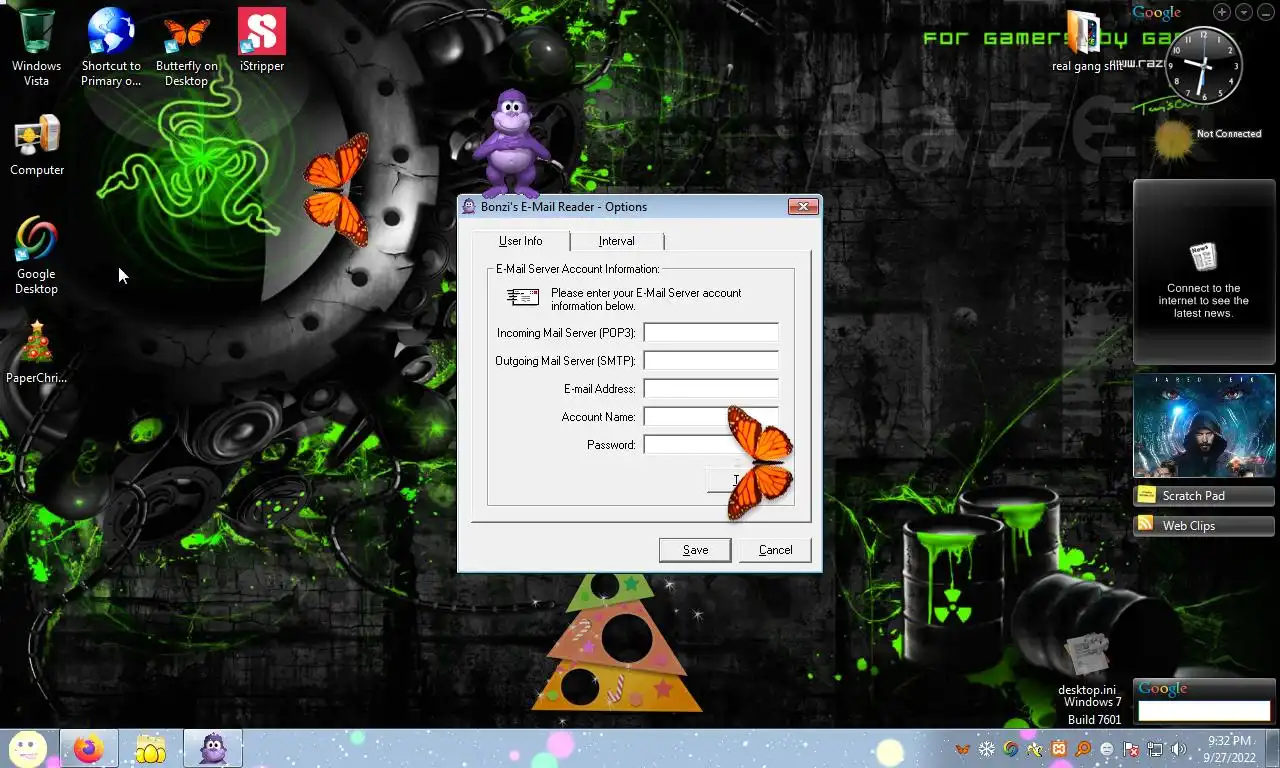The image size is (1280, 768).
Task: Focus the Incoming Mail Server (POP3) field
Action: point(711,333)
